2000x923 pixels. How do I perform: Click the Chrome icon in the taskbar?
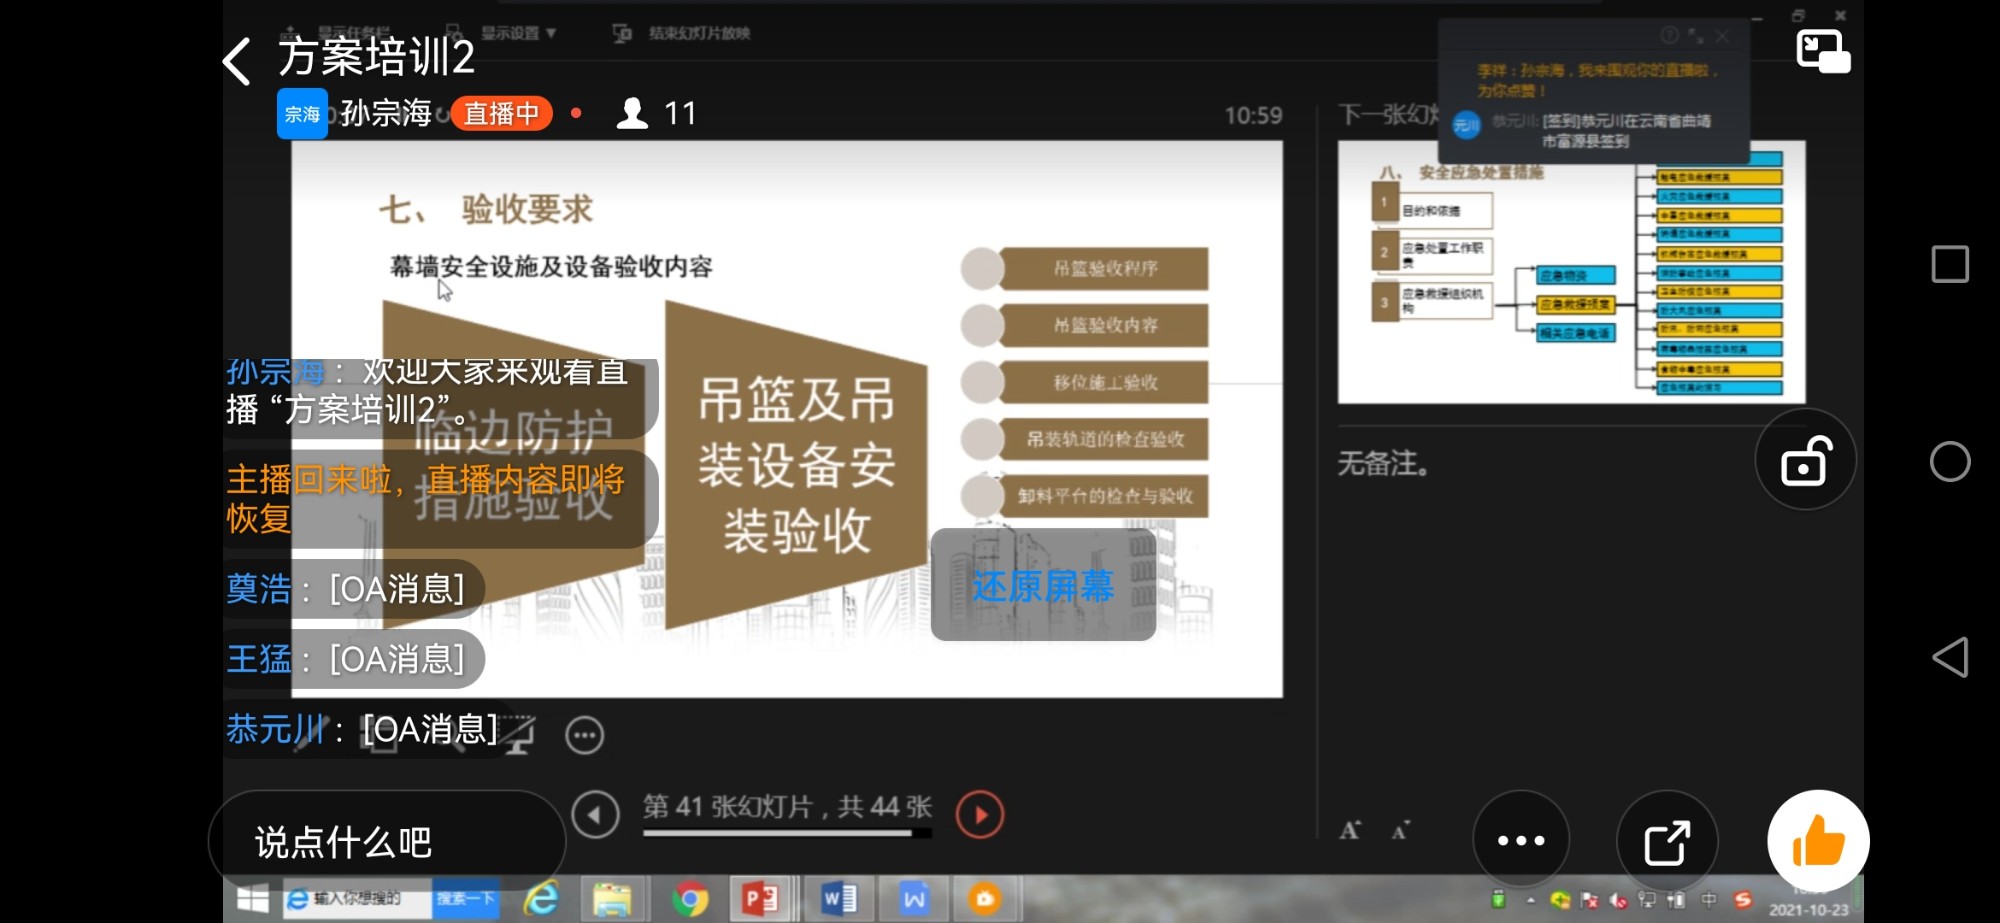[x=689, y=900]
